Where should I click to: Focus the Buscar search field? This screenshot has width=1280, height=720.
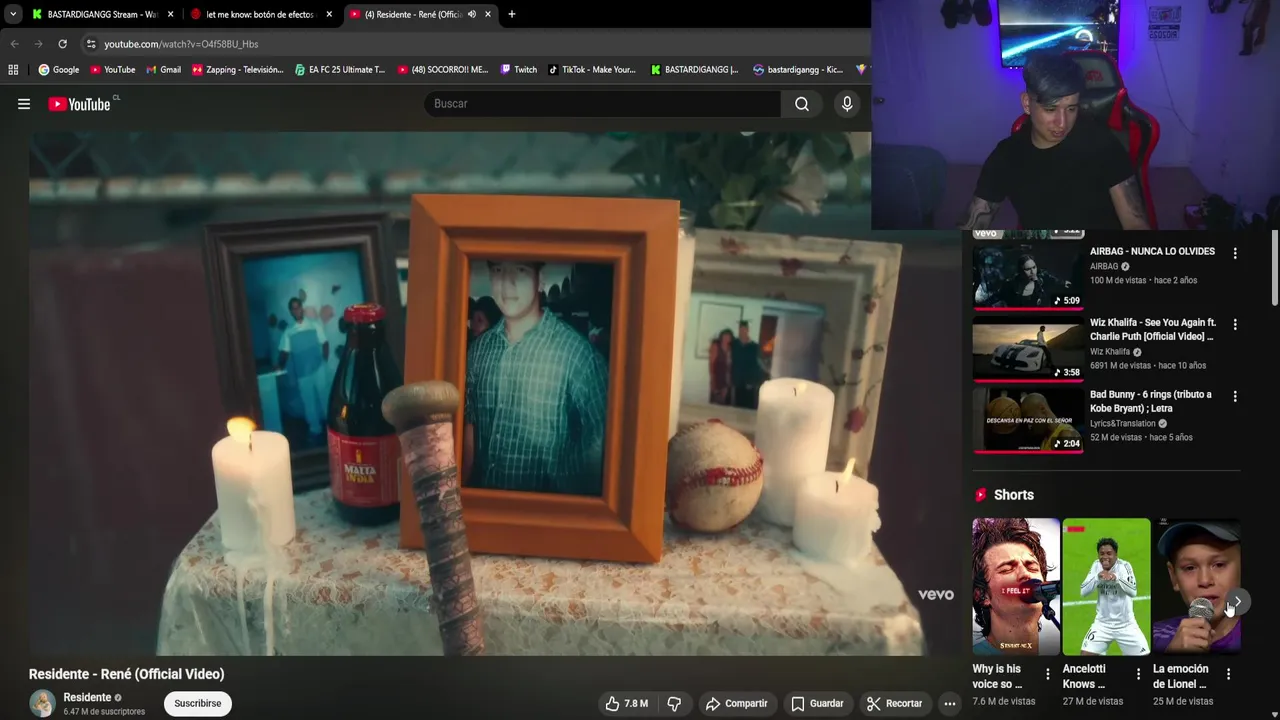[x=602, y=104]
